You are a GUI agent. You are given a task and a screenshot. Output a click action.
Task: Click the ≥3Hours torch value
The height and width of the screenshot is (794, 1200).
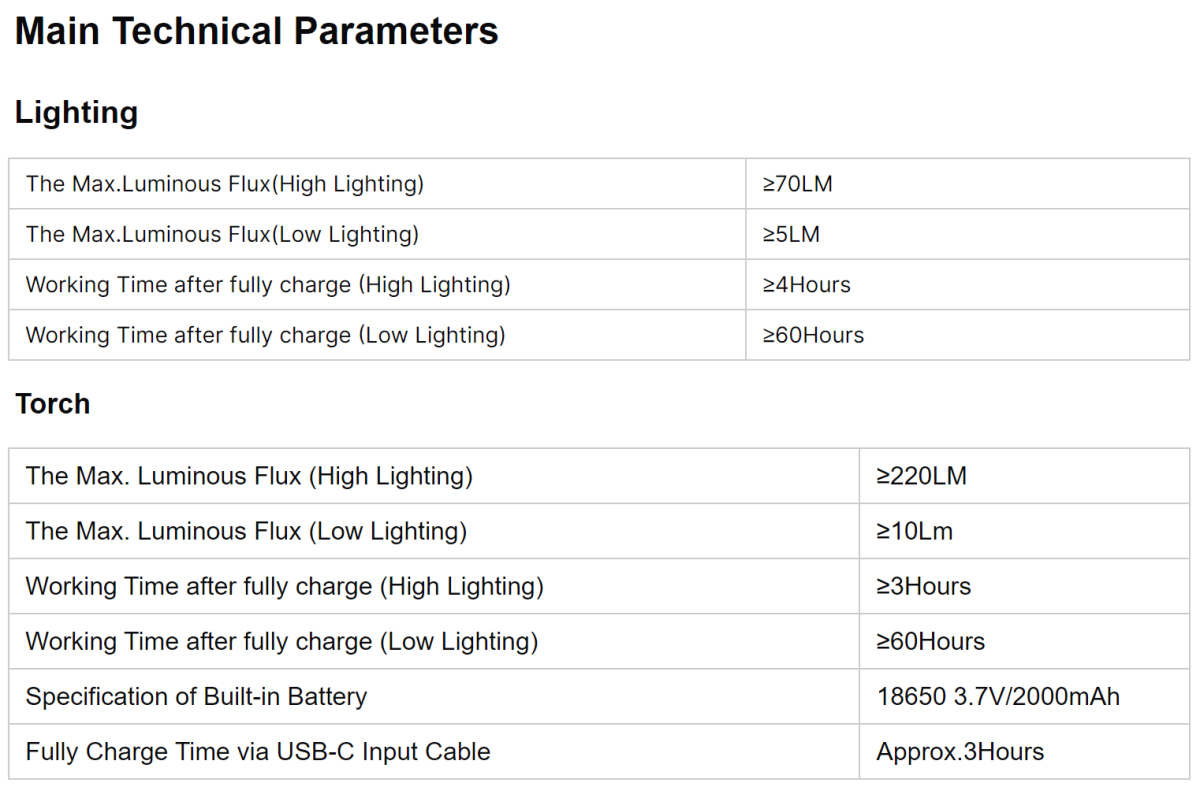point(924,586)
